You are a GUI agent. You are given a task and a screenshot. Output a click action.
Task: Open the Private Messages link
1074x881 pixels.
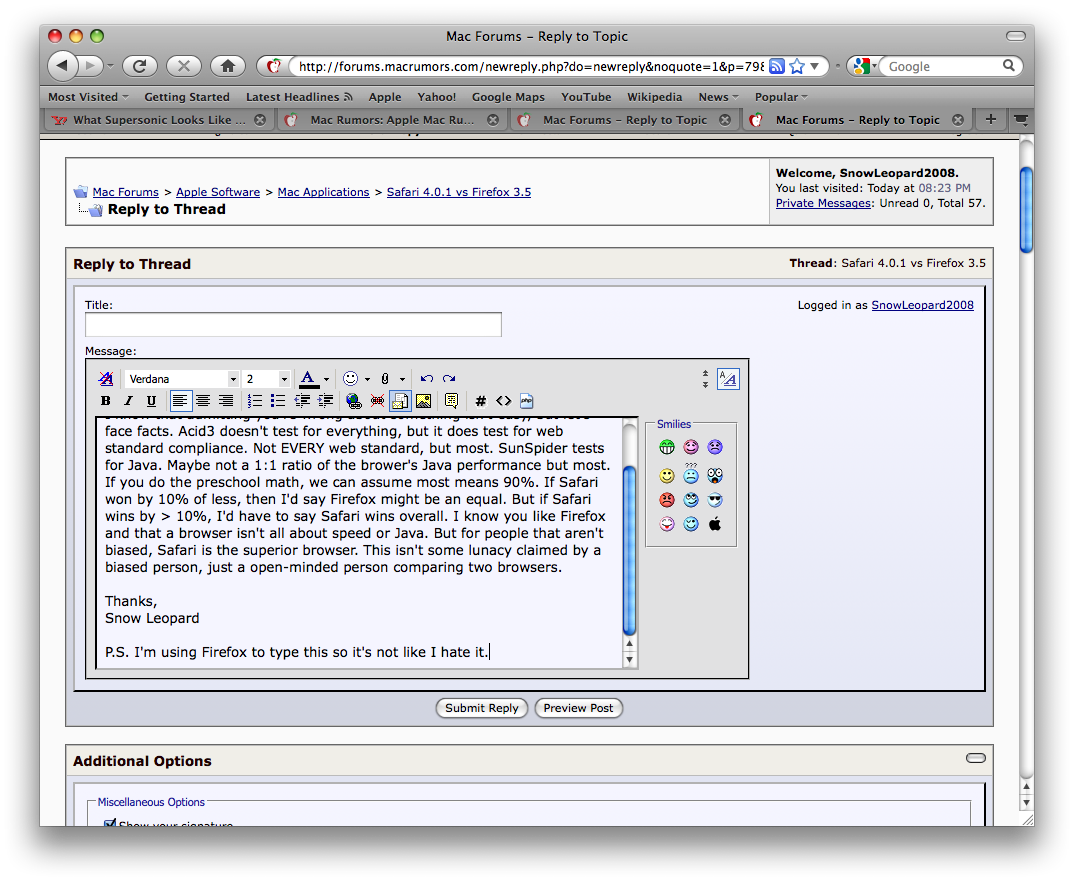[823, 203]
